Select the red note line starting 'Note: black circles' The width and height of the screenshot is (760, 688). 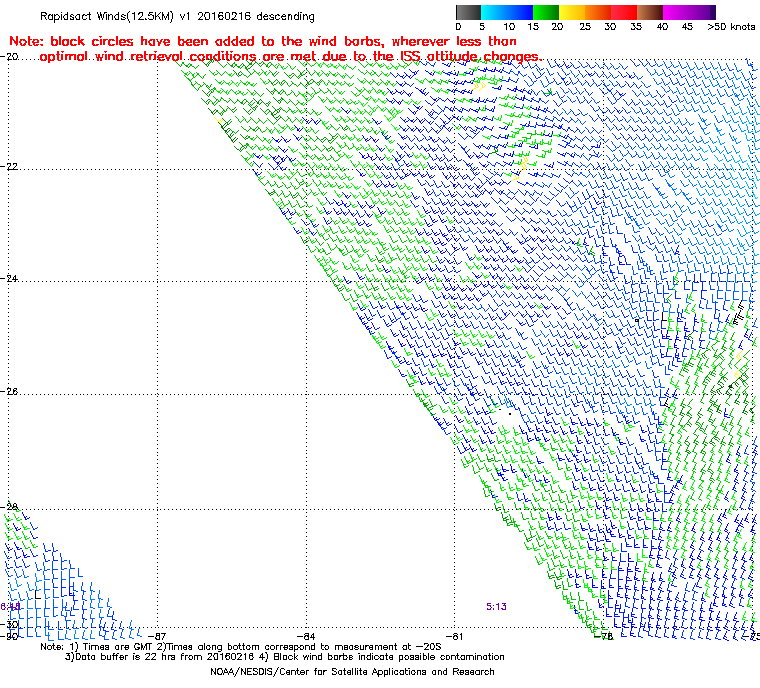pos(263,41)
